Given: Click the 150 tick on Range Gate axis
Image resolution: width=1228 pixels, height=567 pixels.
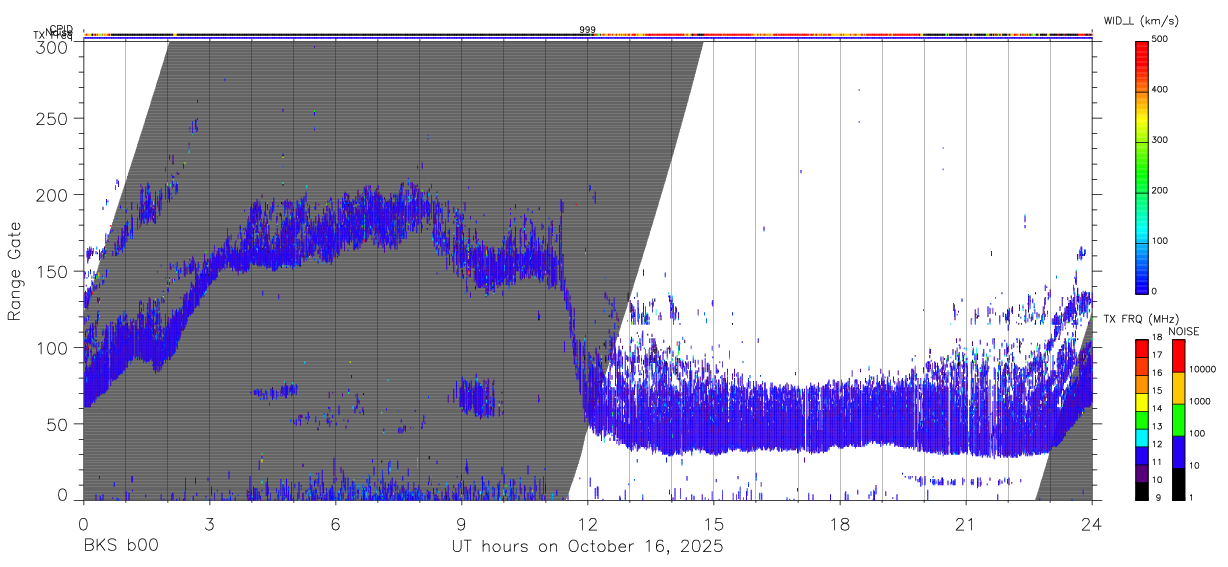Looking at the screenshot, I should (x=54, y=271).
